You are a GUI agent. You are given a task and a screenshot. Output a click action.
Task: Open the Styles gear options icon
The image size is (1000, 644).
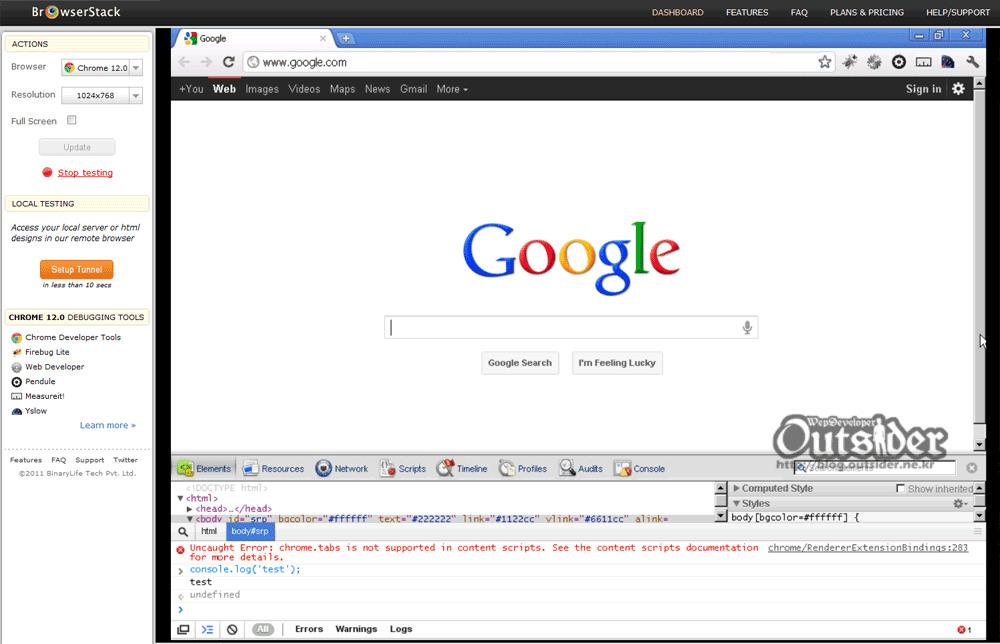coord(960,504)
